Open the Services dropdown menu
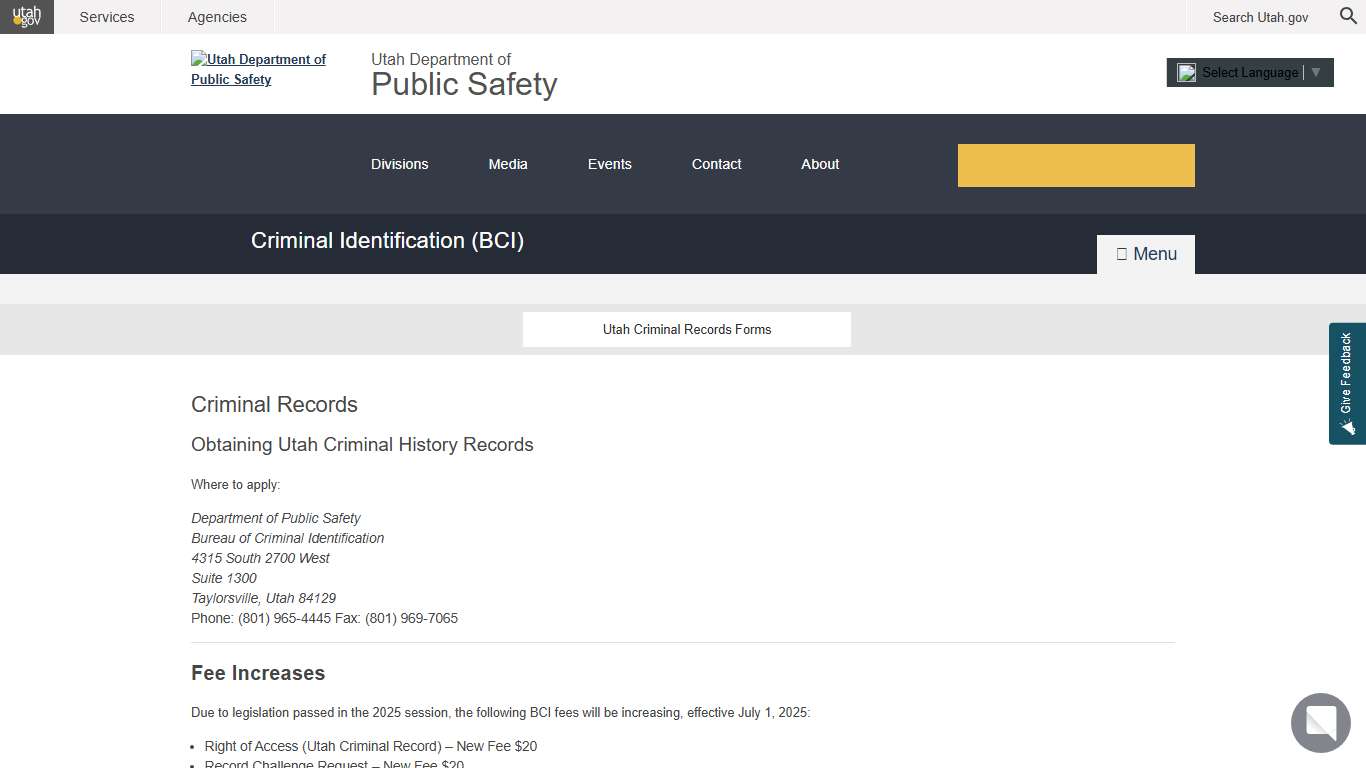 coord(106,16)
